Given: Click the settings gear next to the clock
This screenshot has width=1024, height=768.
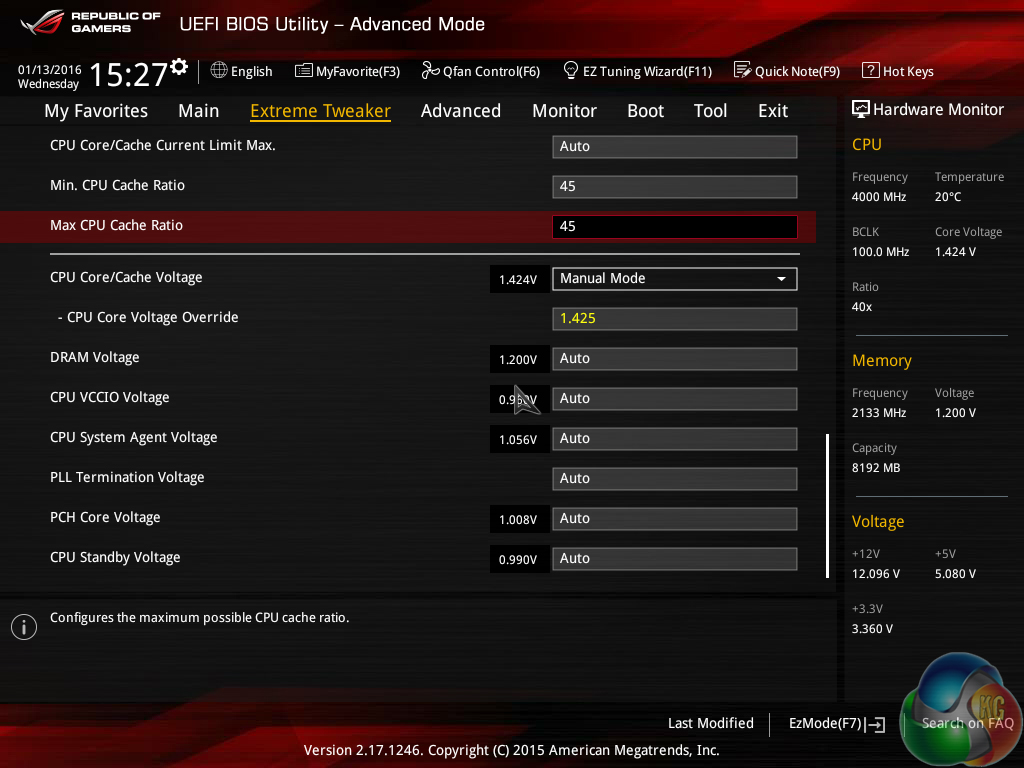Looking at the screenshot, I should pyautogui.click(x=179, y=67).
